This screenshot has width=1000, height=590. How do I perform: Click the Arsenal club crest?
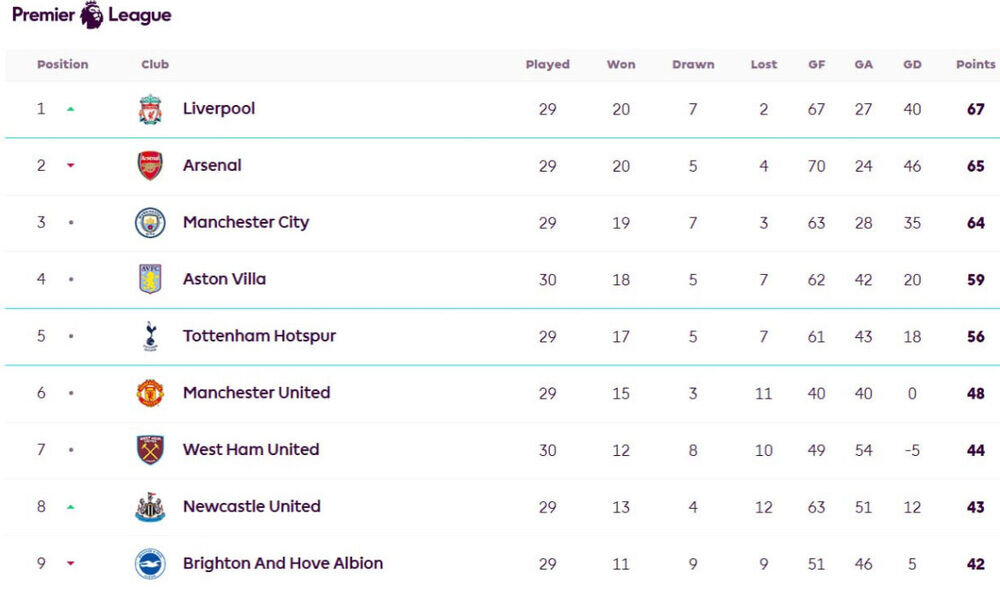(151, 166)
